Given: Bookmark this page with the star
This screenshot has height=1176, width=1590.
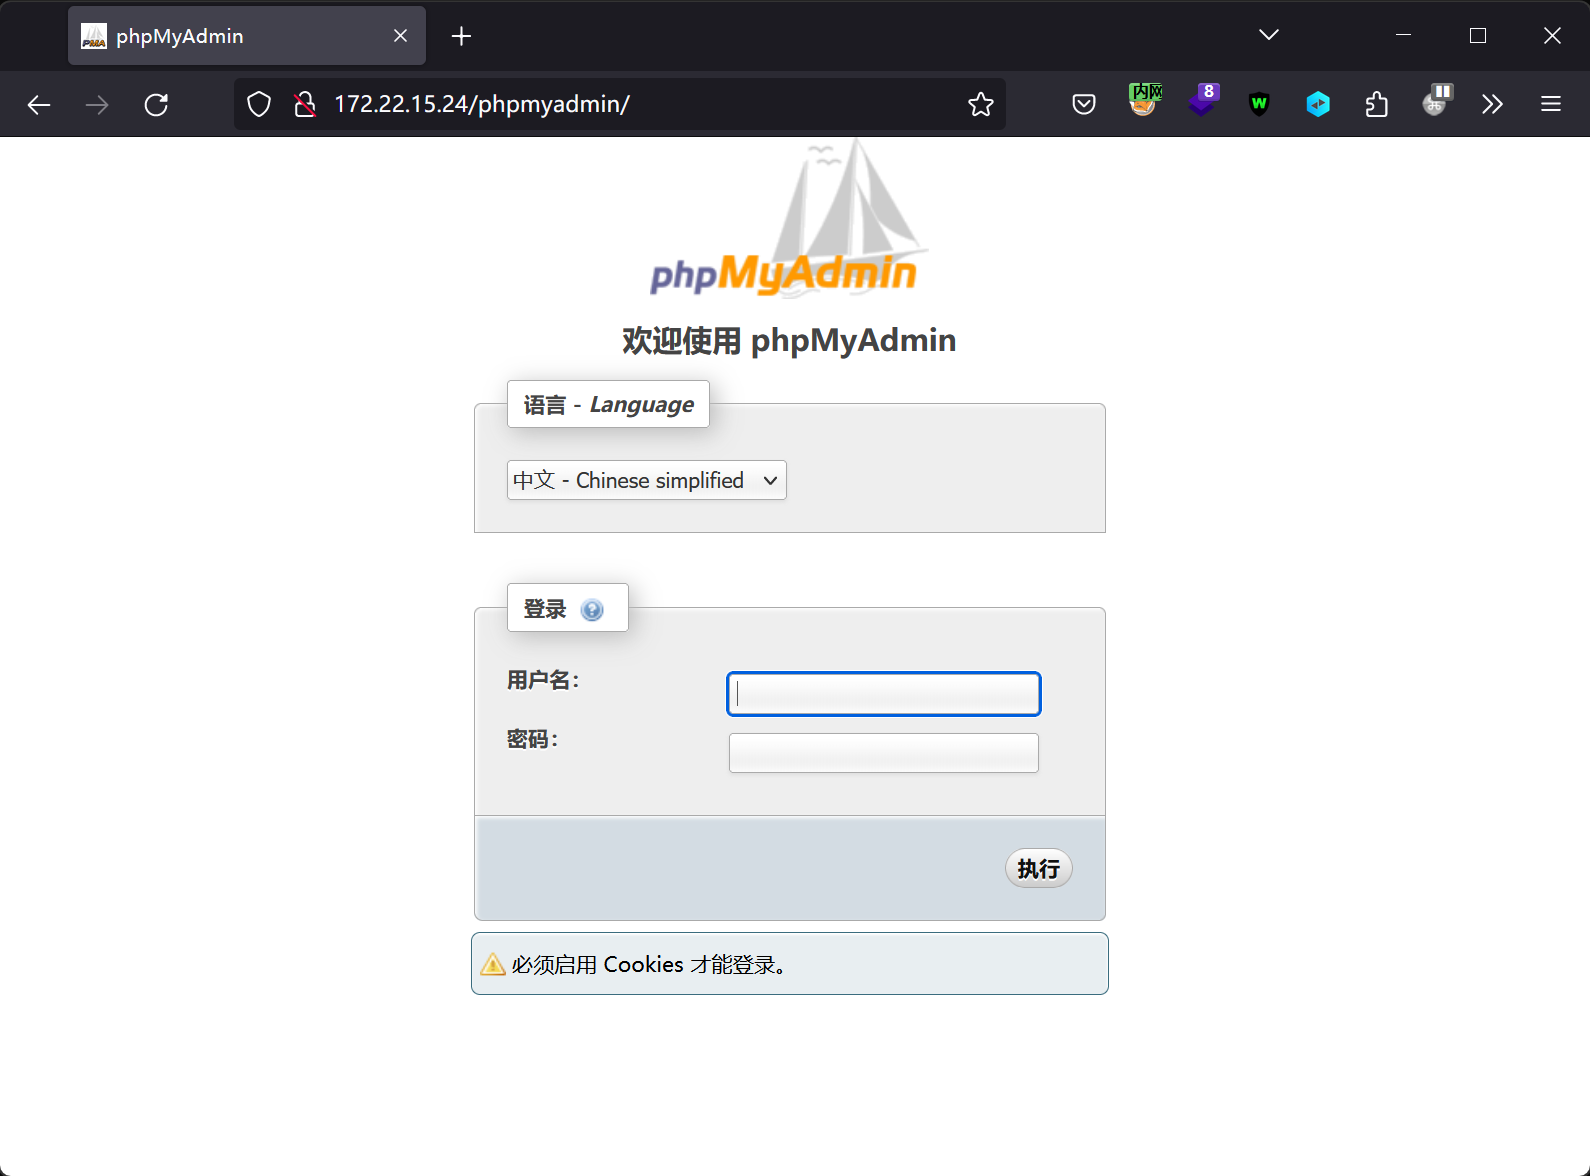Looking at the screenshot, I should coord(981,104).
